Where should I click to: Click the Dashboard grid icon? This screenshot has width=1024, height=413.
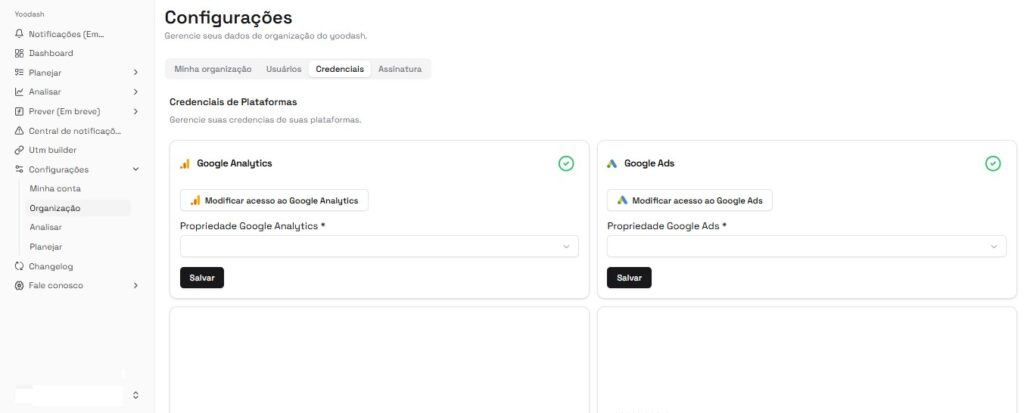(19, 53)
